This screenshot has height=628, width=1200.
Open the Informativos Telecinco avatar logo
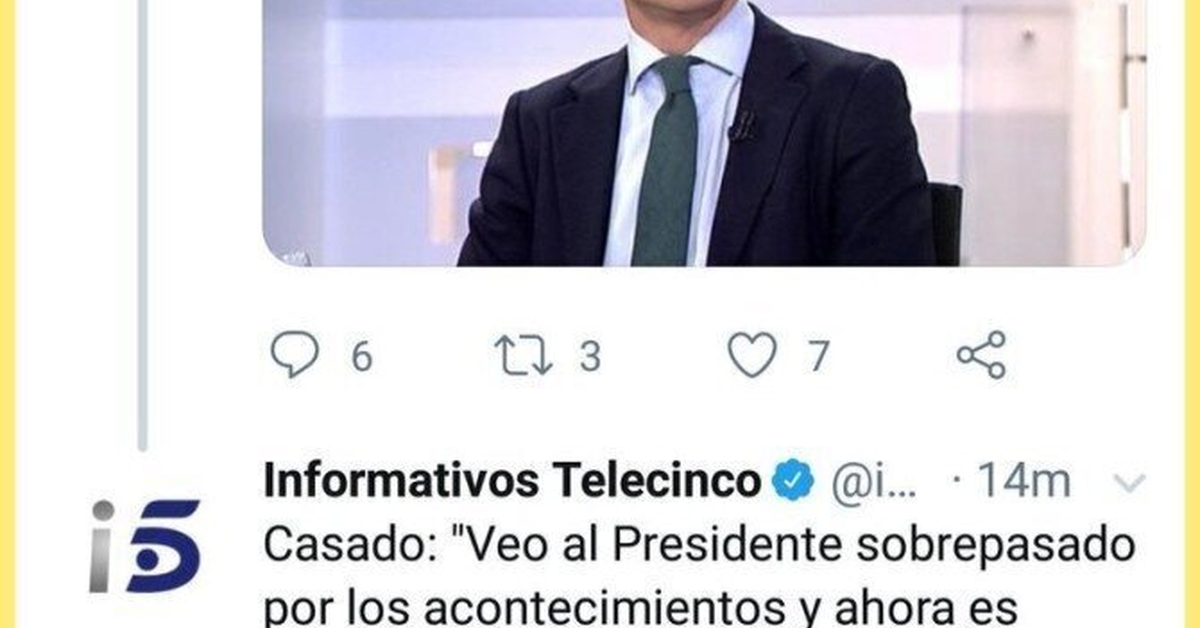coord(145,546)
